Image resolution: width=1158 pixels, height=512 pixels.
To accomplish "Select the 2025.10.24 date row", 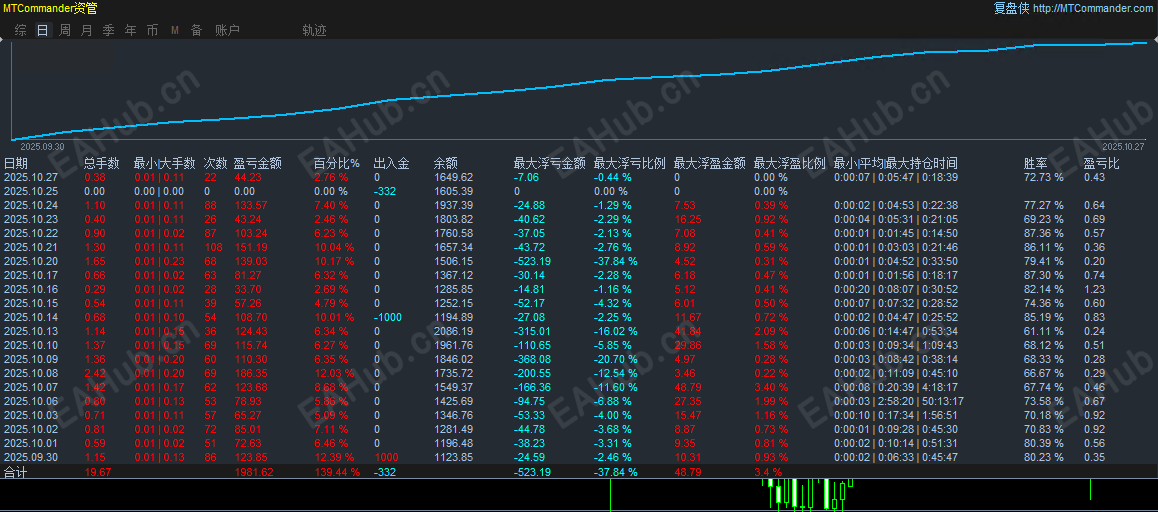I will point(579,205).
